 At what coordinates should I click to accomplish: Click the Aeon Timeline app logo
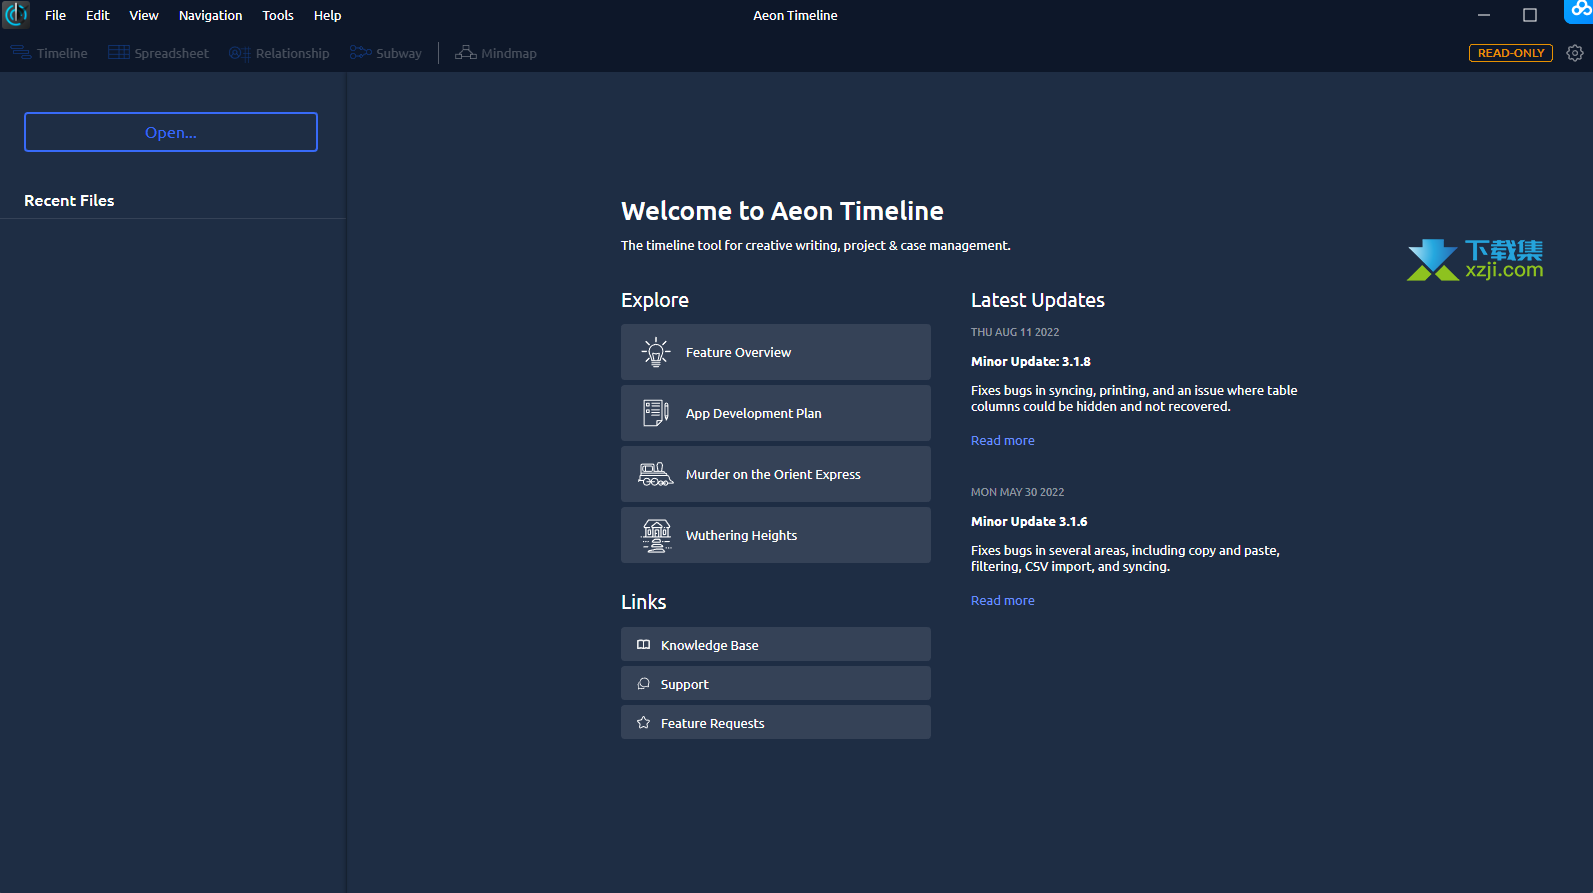click(x=16, y=15)
